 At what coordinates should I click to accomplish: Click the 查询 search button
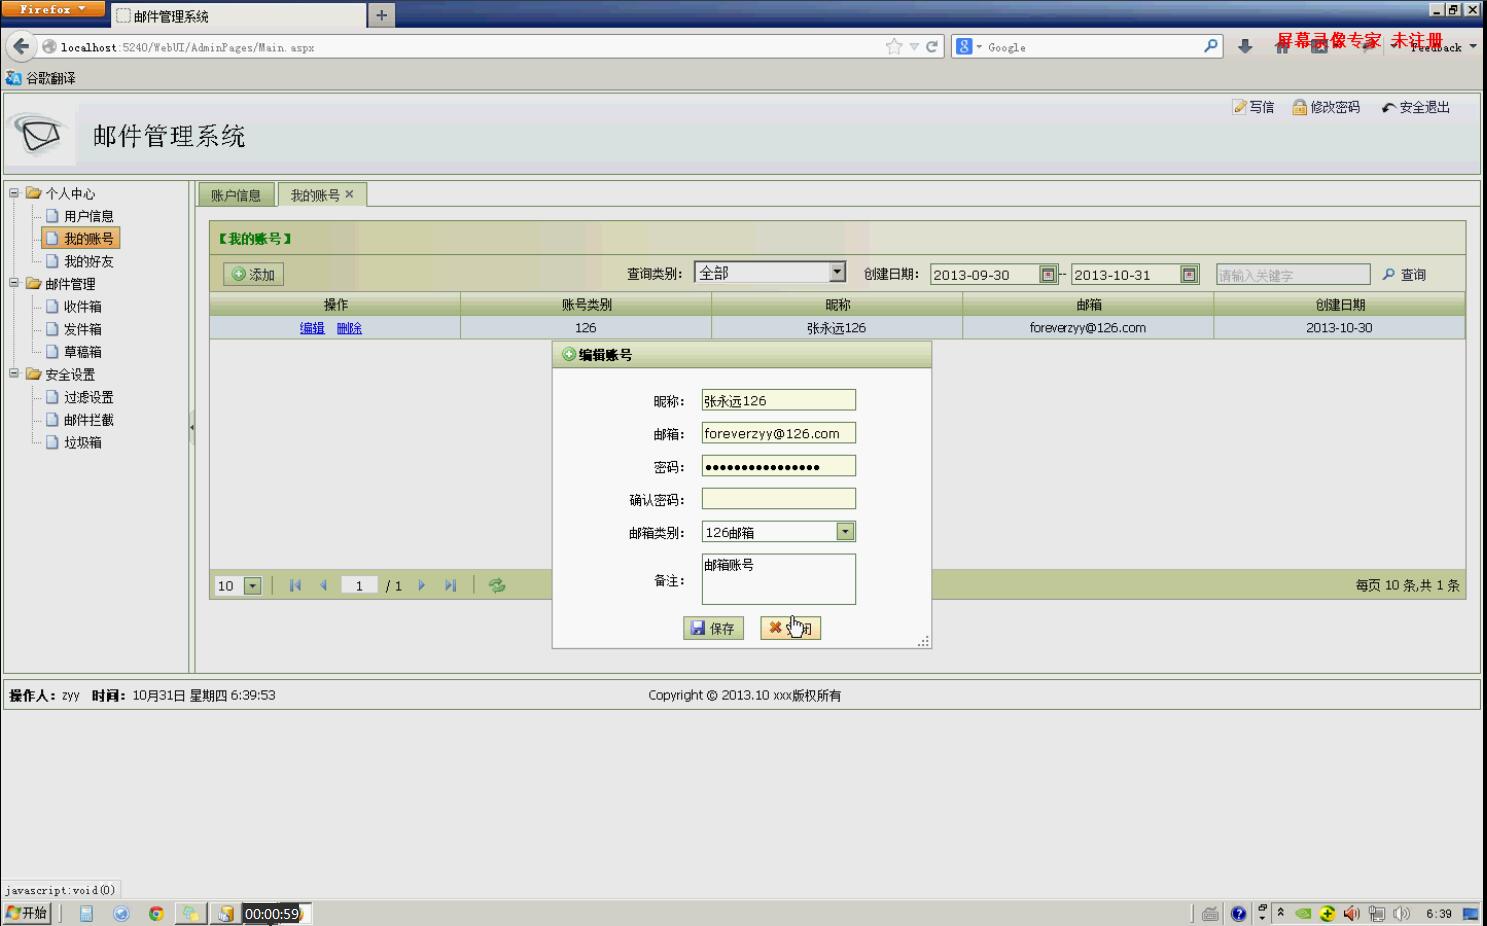point(1404,274)
